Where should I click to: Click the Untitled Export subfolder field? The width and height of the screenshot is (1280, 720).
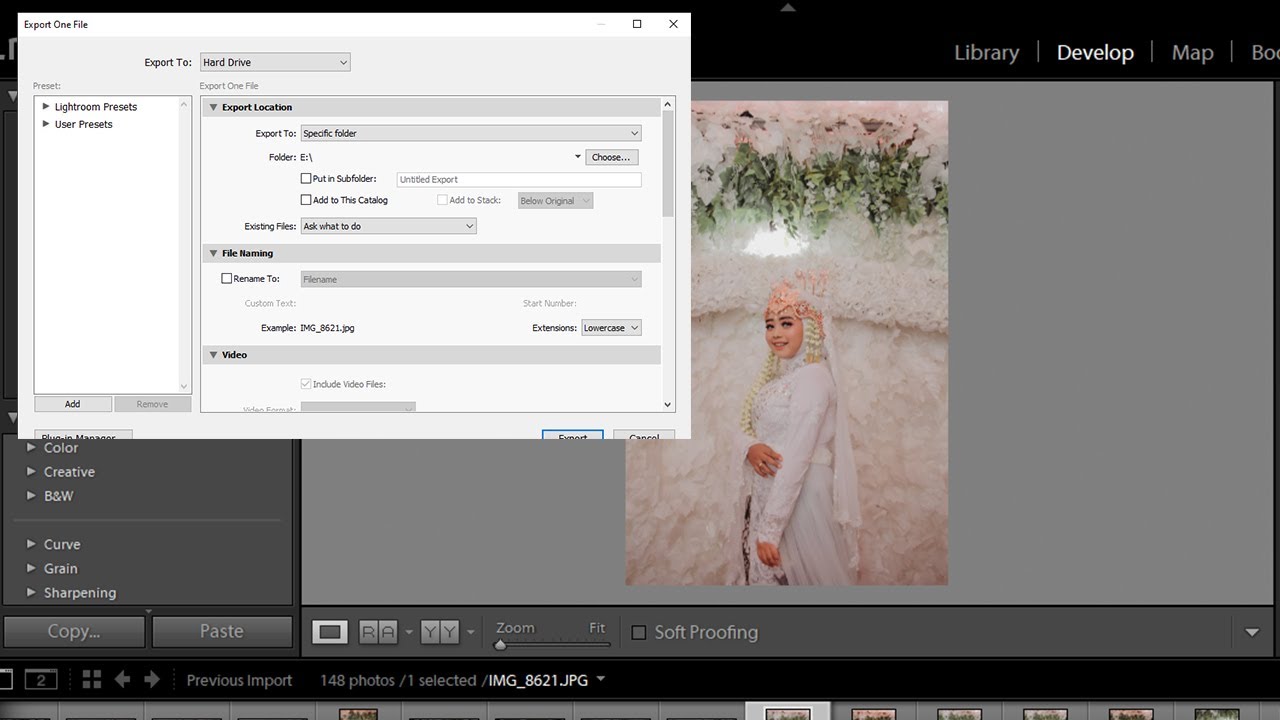[x=519, y=179]
